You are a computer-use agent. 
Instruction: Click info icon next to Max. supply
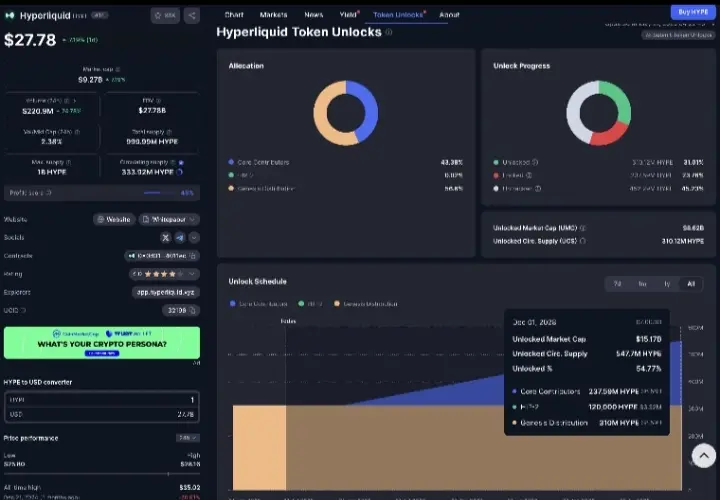(68, 162)
